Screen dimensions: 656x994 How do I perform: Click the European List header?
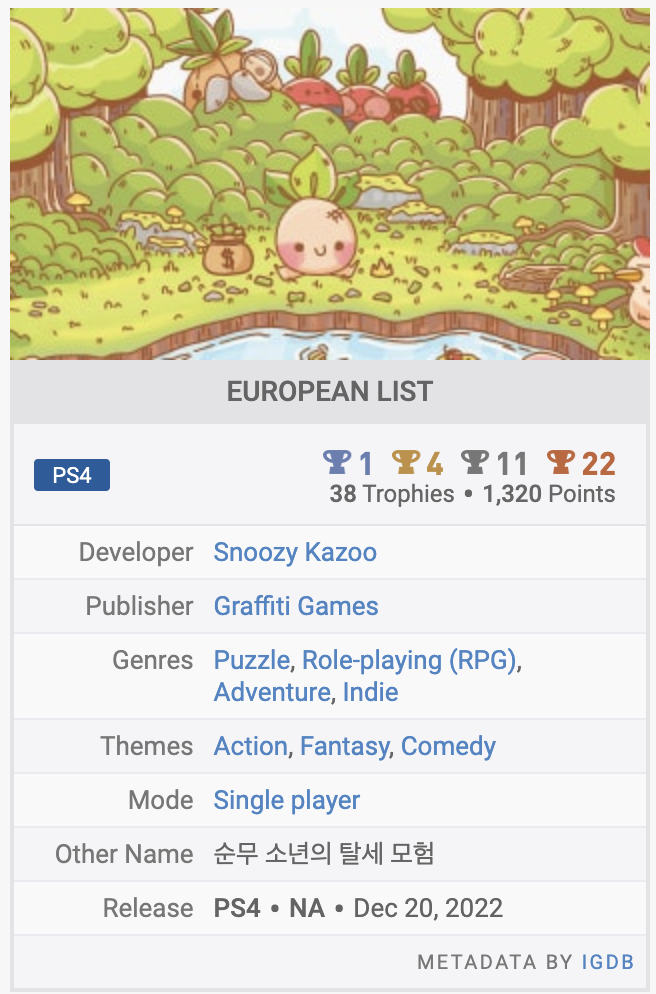[x=330, y=391]
